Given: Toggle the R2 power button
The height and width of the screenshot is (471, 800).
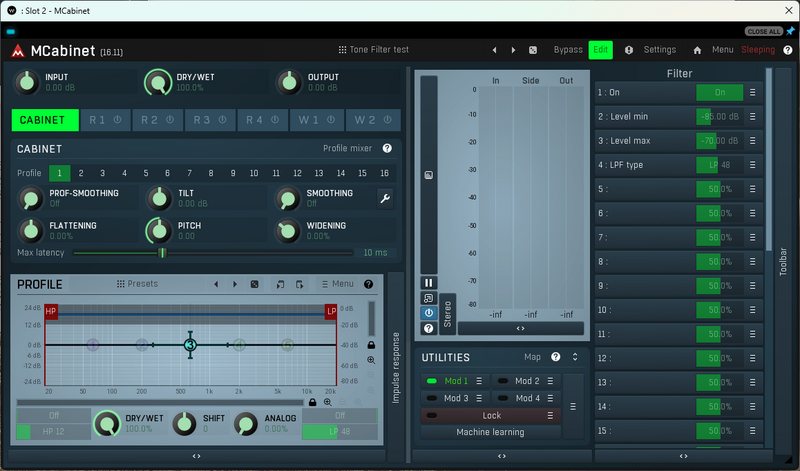Looking at the screenshot, I should pos(170,119).
